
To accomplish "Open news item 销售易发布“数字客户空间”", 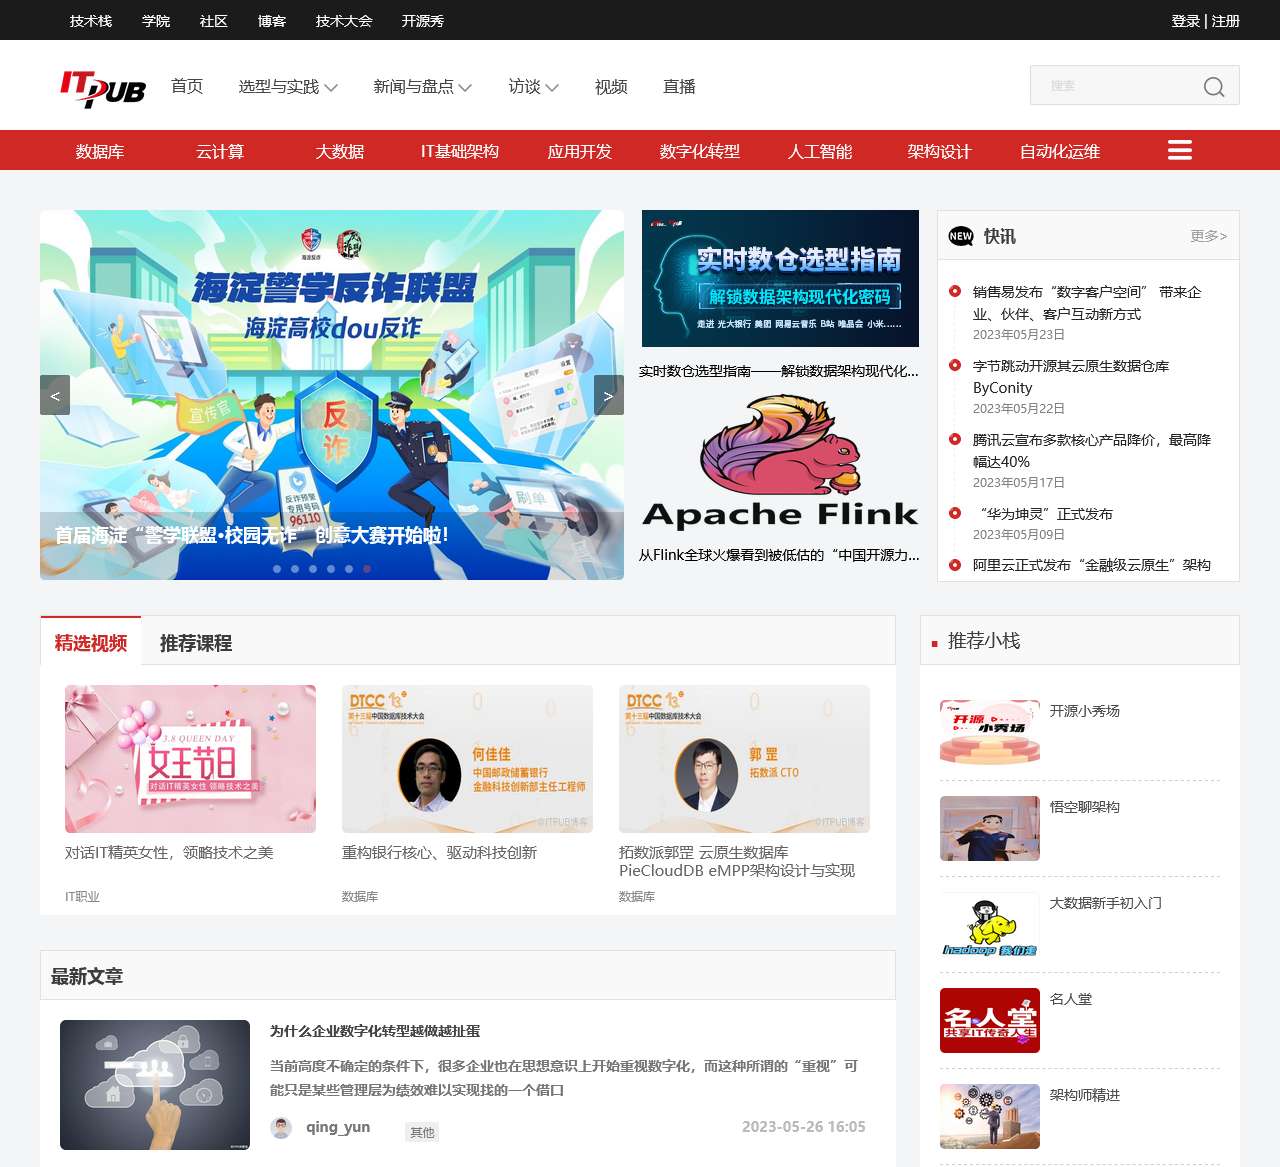I will coord(1087,303).
